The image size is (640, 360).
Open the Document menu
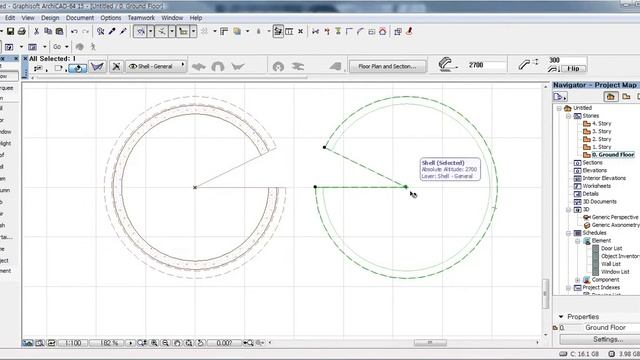point(80,18)
